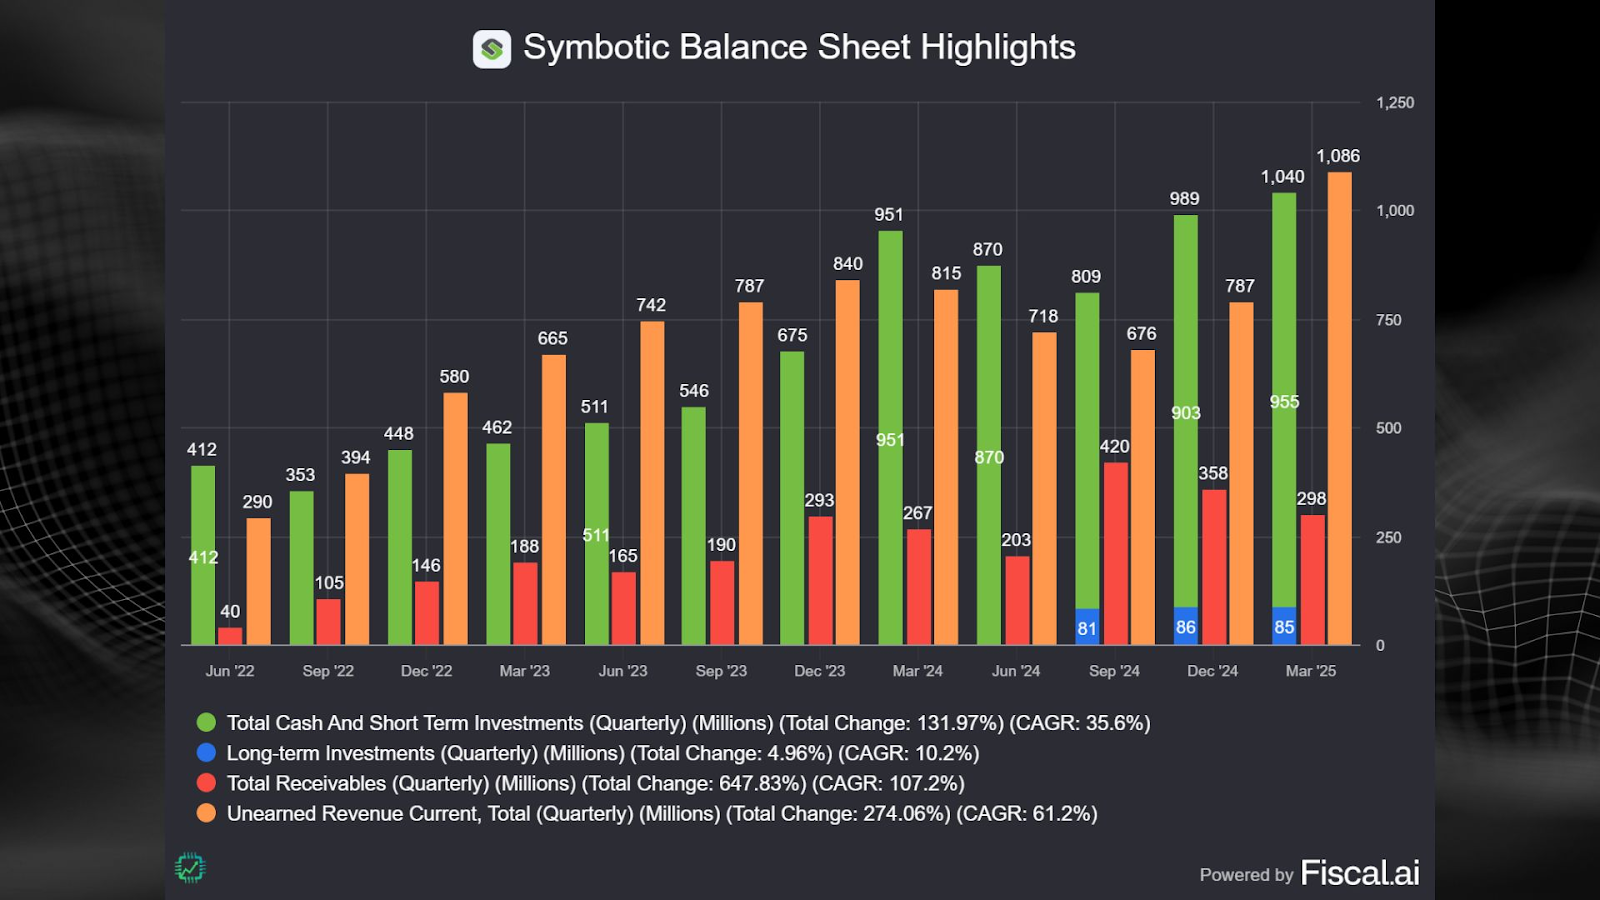Click the green chip icon at bottom left
1600x900 pixels.
(190, 868)
